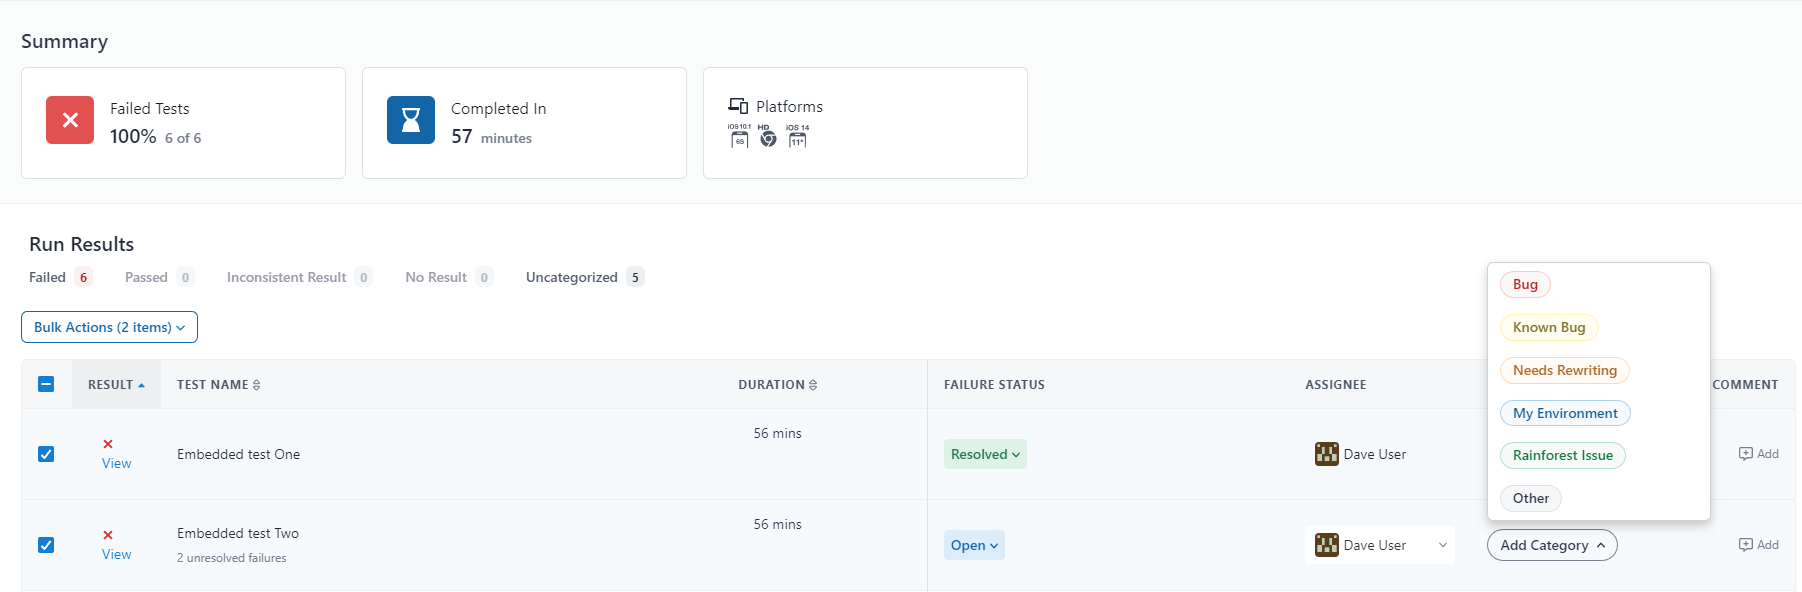The width and height of the screenshot is (1802, 592).
Task: Click the Chrome HD platform icon
Action: (x=767, y=136)
